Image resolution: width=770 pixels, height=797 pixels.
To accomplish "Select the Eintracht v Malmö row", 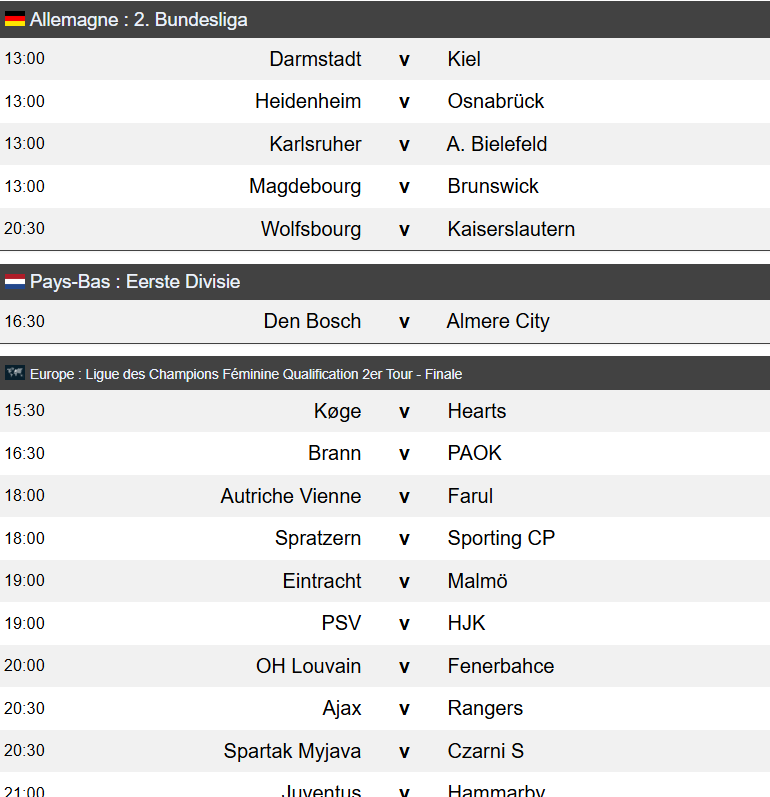I will [x=385, y=580].
